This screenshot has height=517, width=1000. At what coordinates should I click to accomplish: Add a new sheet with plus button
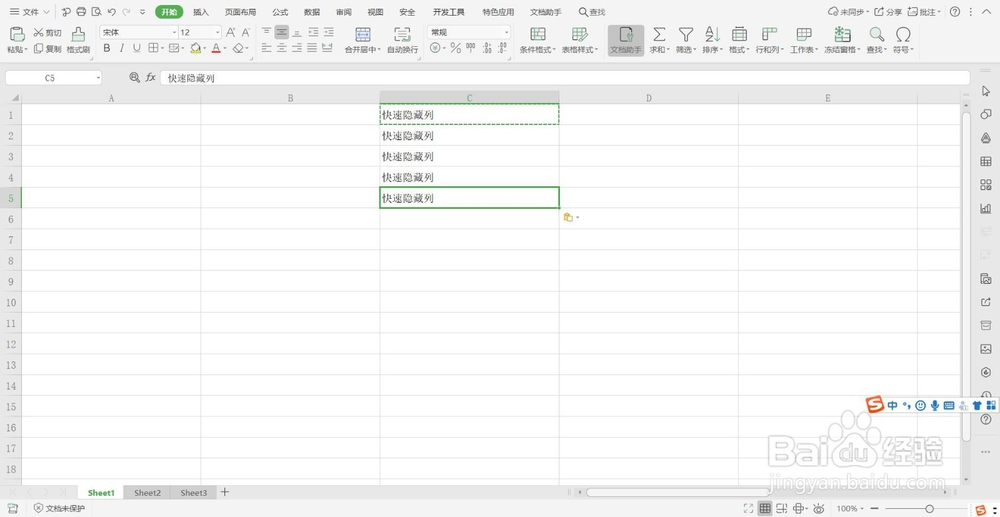tap(224, 492)
